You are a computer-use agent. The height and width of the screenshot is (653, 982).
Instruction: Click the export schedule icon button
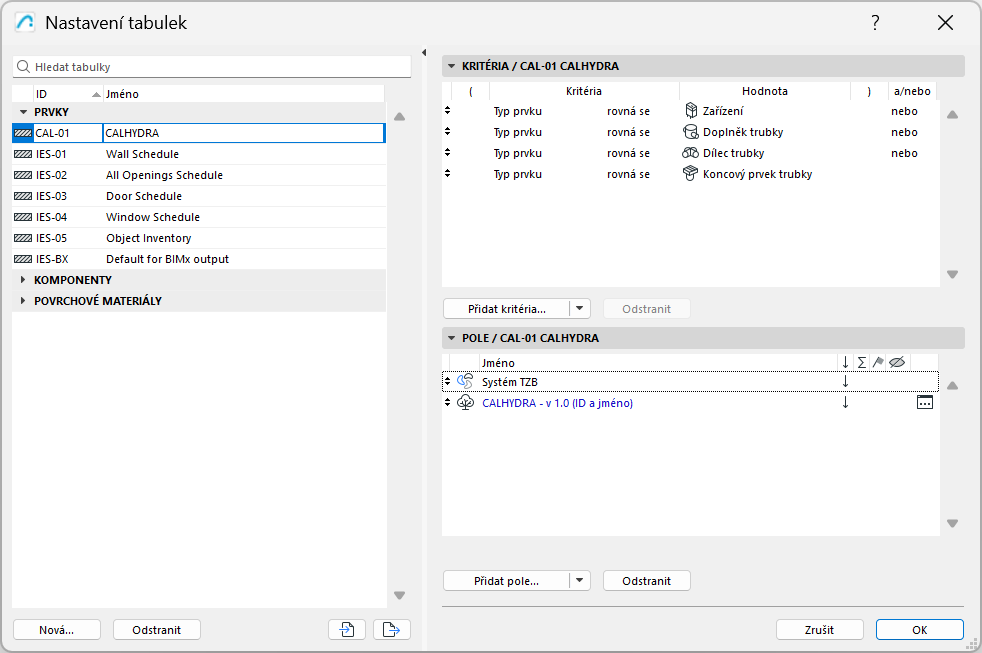tap(392, 629)
